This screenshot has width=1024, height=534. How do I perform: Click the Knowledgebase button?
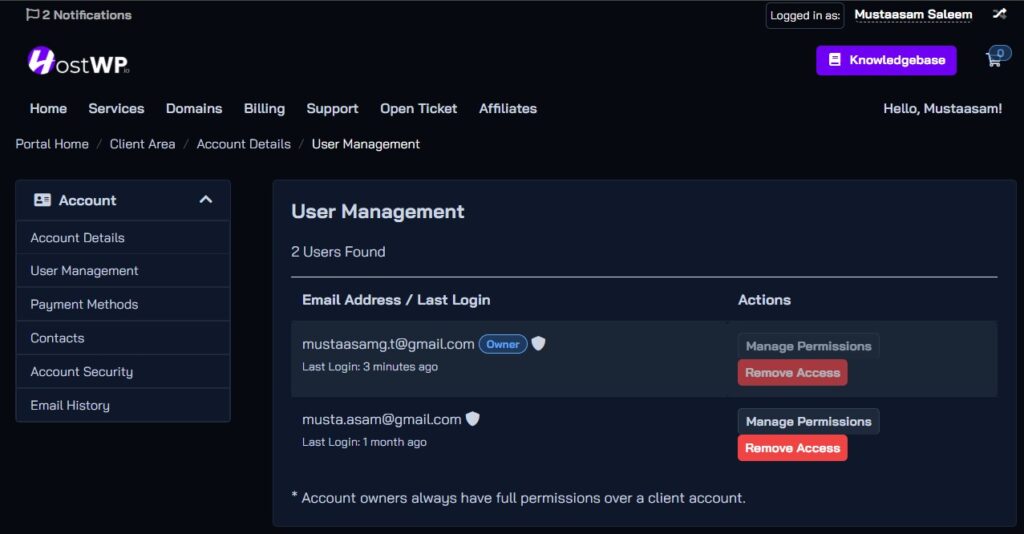886,60
